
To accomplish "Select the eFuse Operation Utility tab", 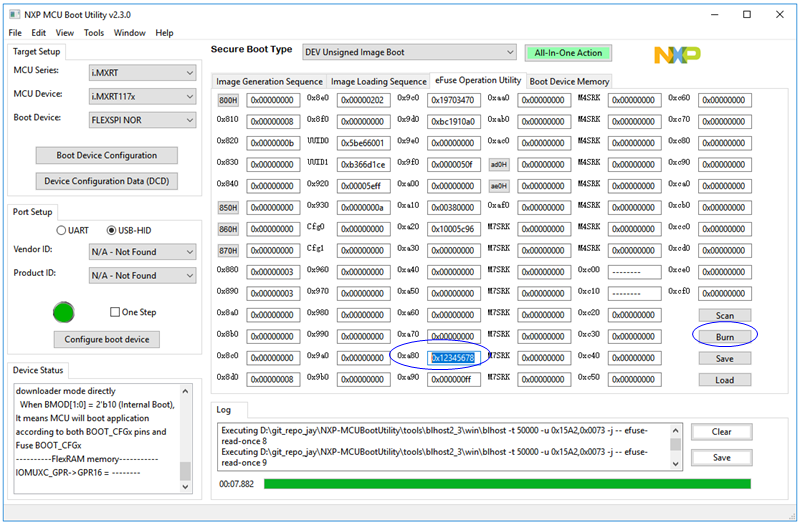I will [478, 80].
